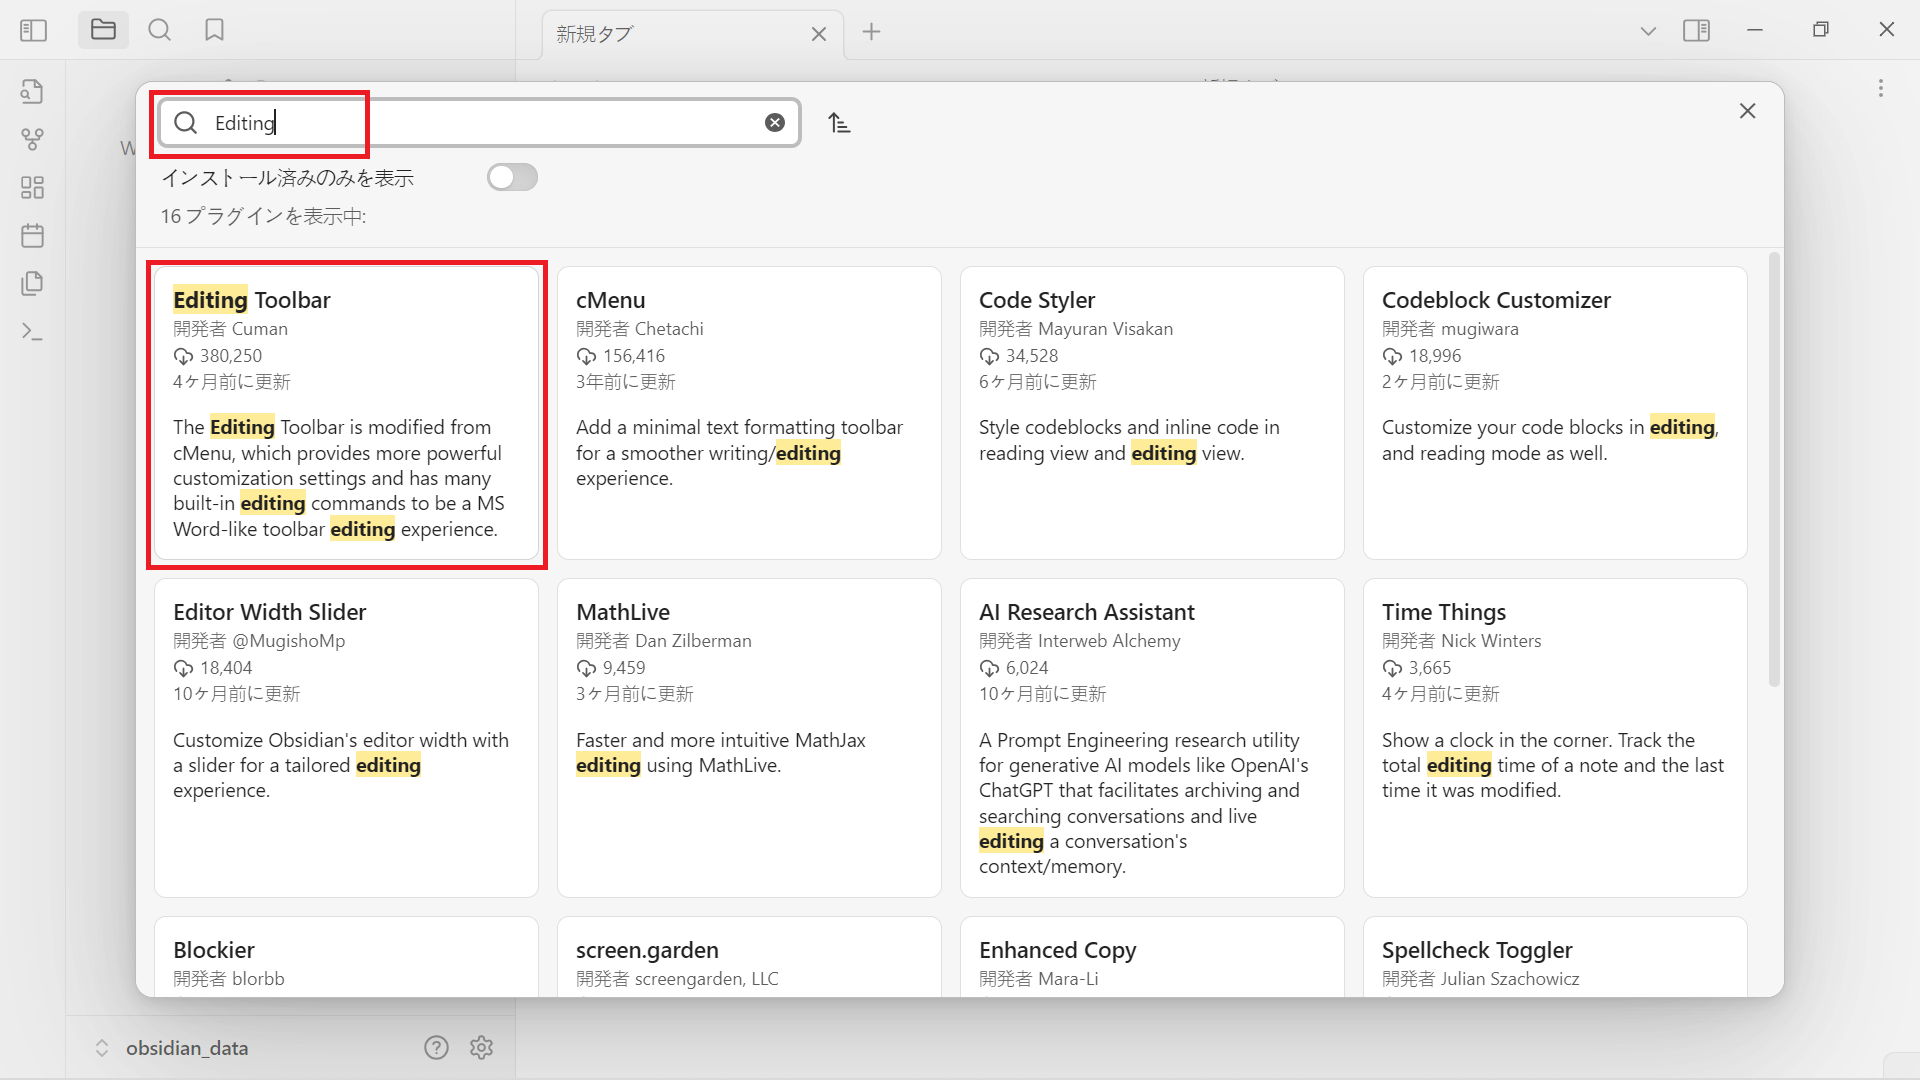Viewport: 1920px width, 1080px height.
Task: Open the cMenu plugin card
Action: click(749, 412)
